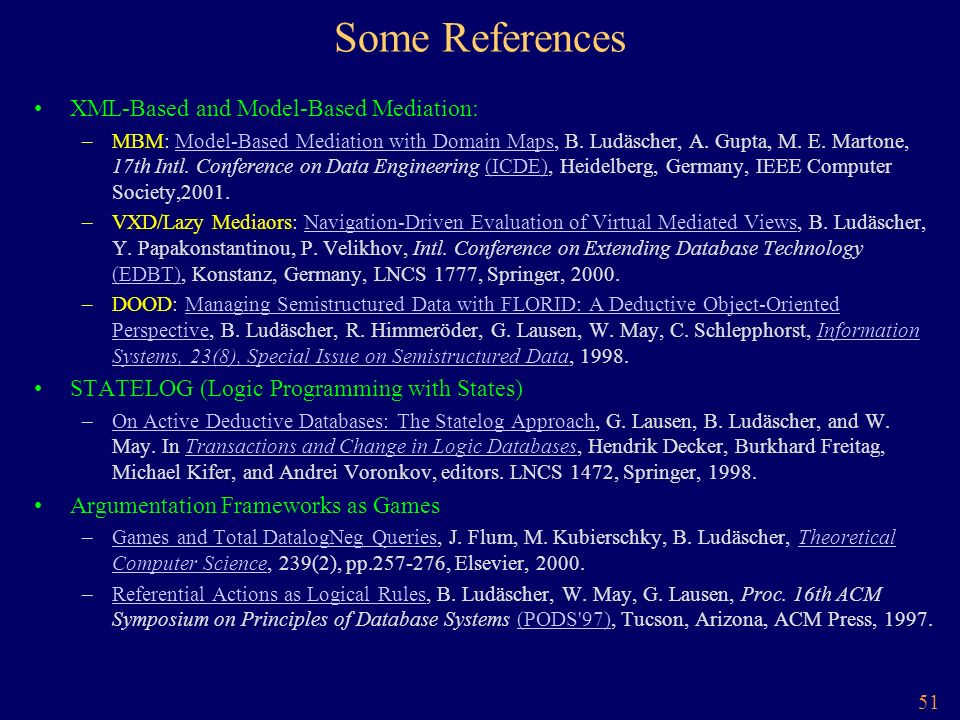Click the STATELOG (Logic Programming with States) heading
The width and height of the screenshot is (960, 720).
pyautogui.click(x=296, y=389)
